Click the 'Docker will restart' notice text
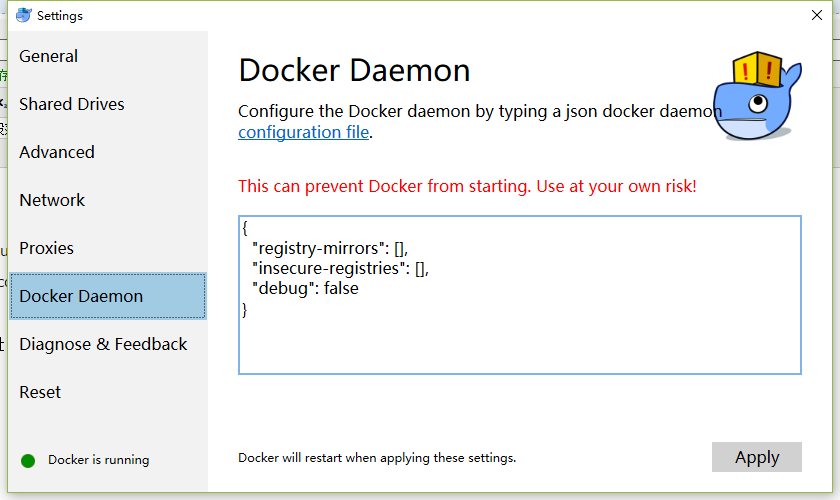 pyautogui.click(x=377, y=458)
